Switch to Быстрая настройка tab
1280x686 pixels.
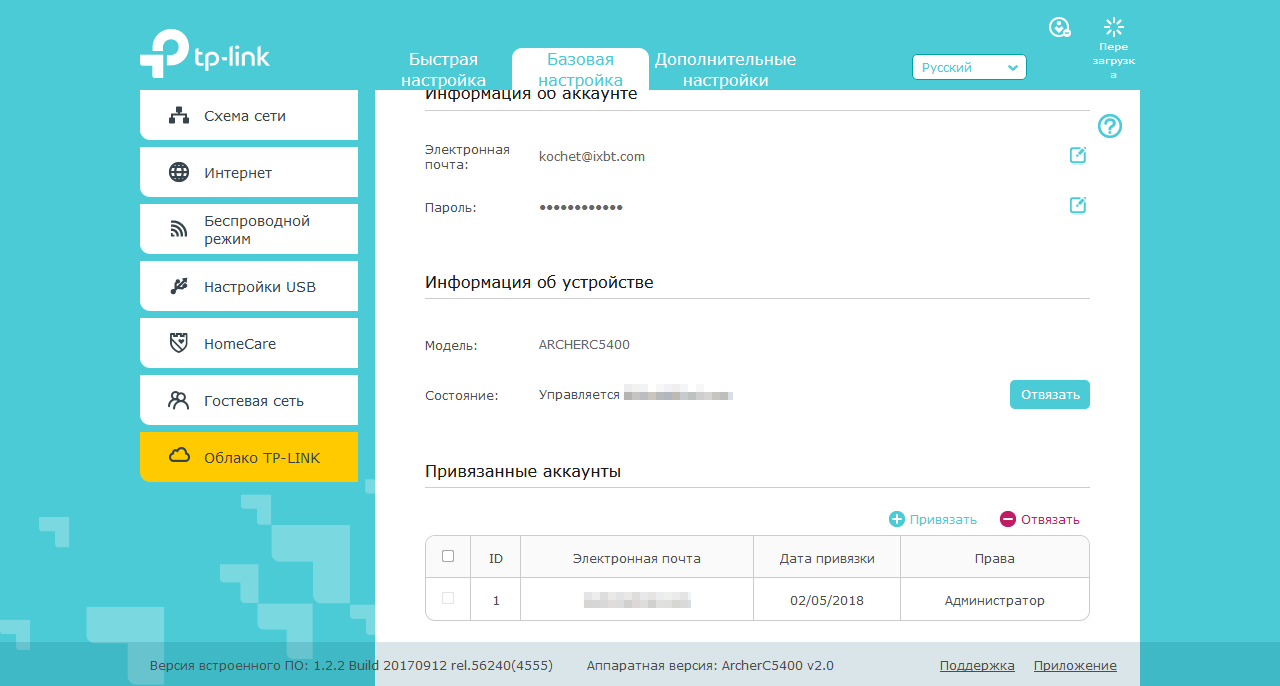pyautogui.click(x=443, y=70)
